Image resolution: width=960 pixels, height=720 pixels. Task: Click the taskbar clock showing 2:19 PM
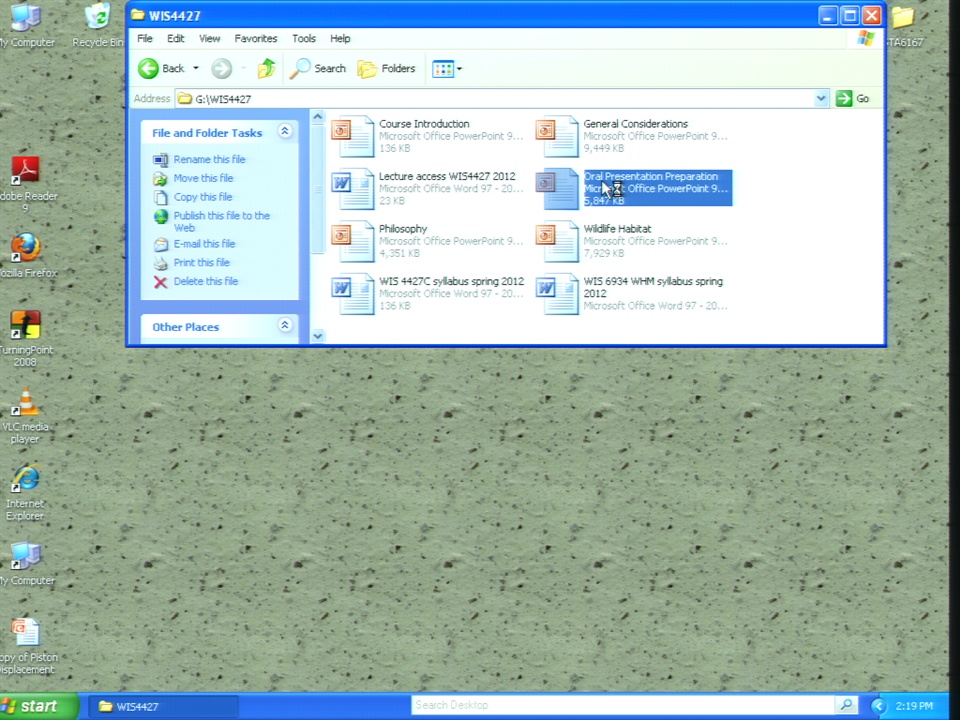click(914, 706)
